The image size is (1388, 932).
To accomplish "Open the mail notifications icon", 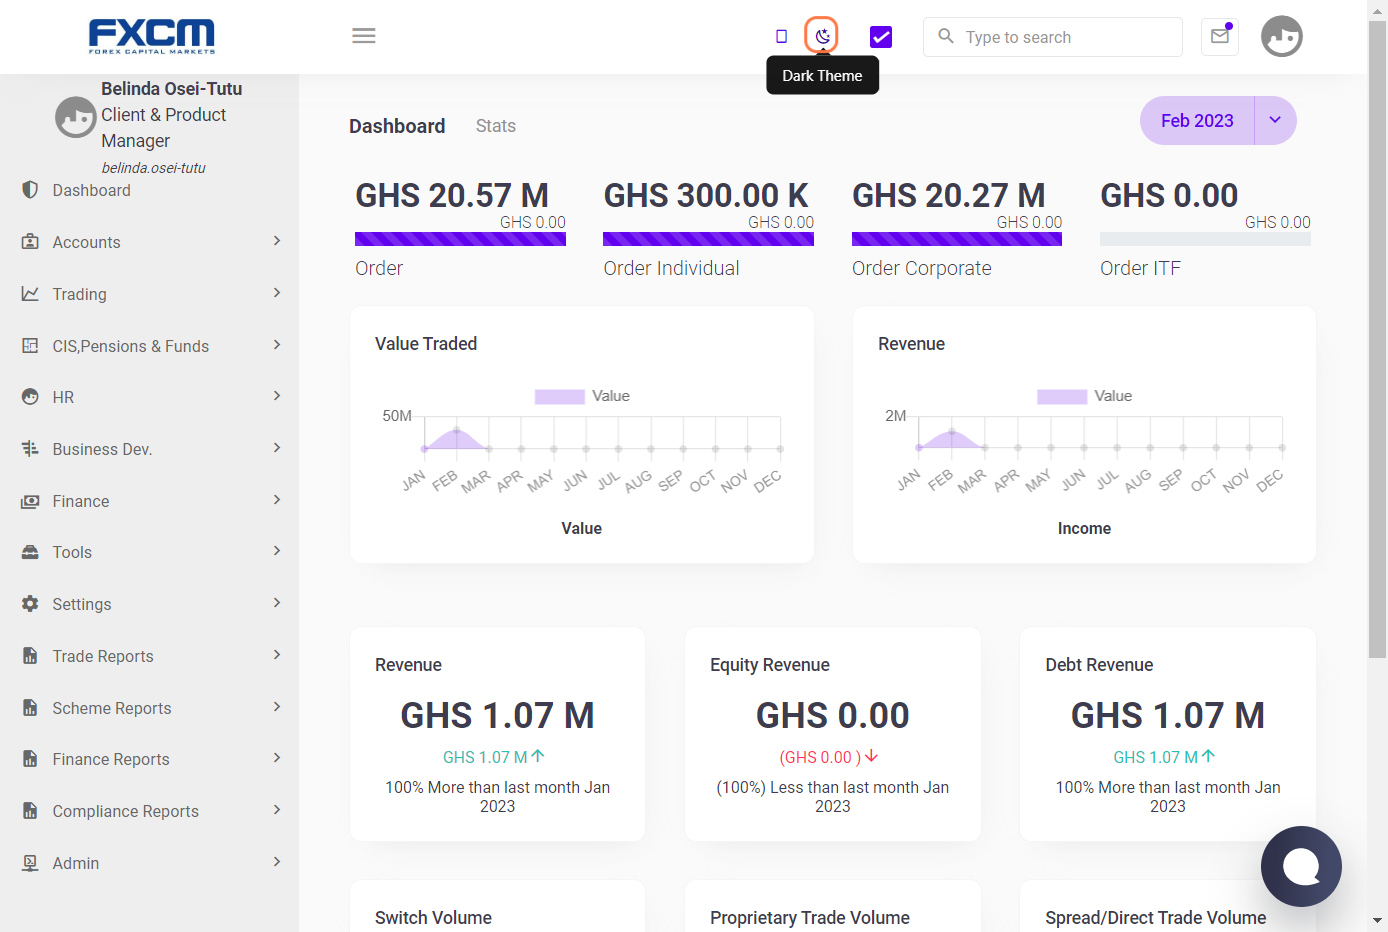I will coord(1220,37).
